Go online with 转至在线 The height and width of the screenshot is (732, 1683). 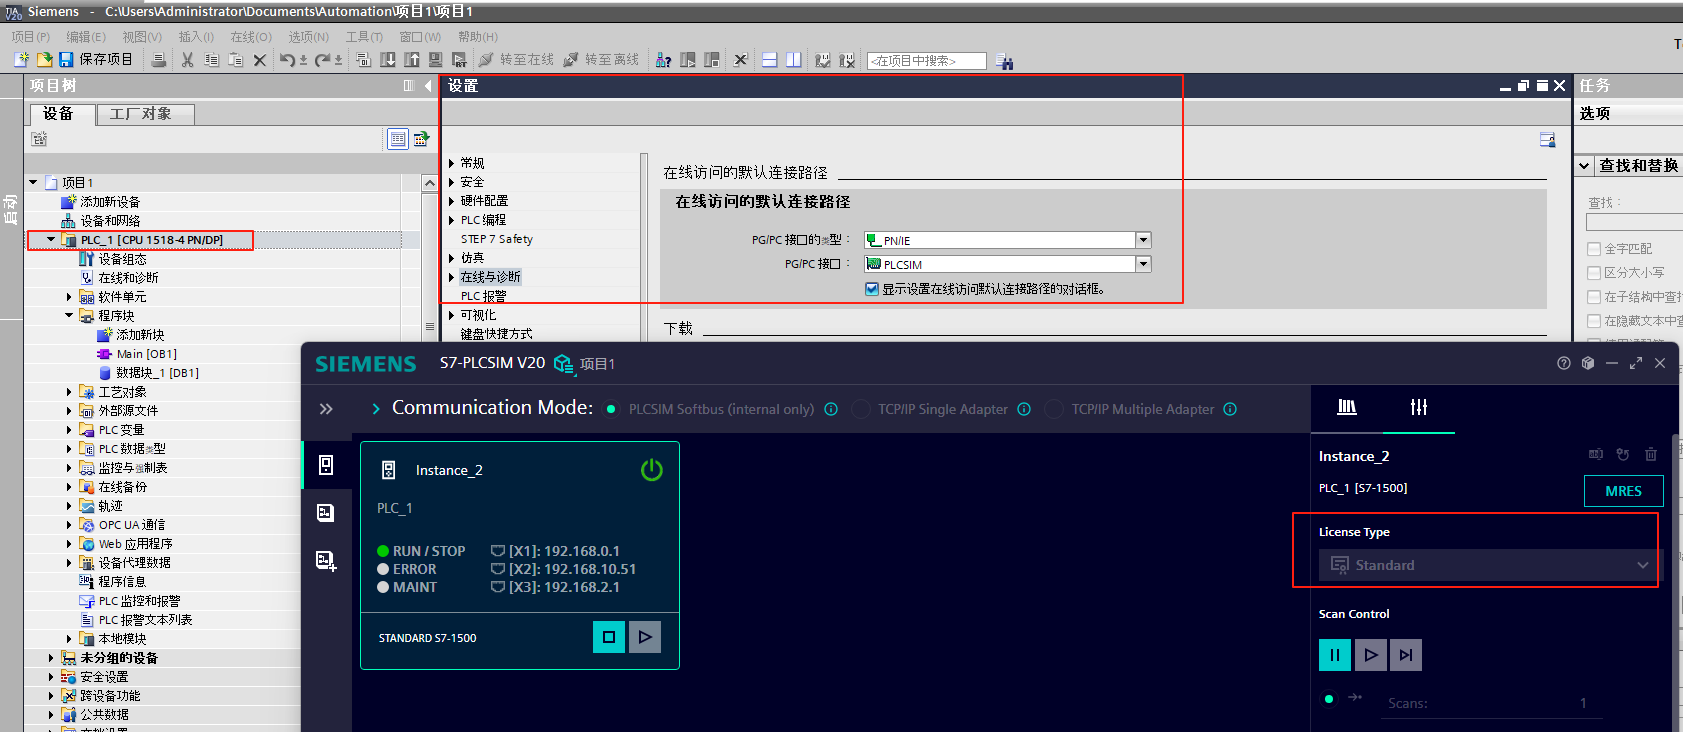[x=516, y=60]
